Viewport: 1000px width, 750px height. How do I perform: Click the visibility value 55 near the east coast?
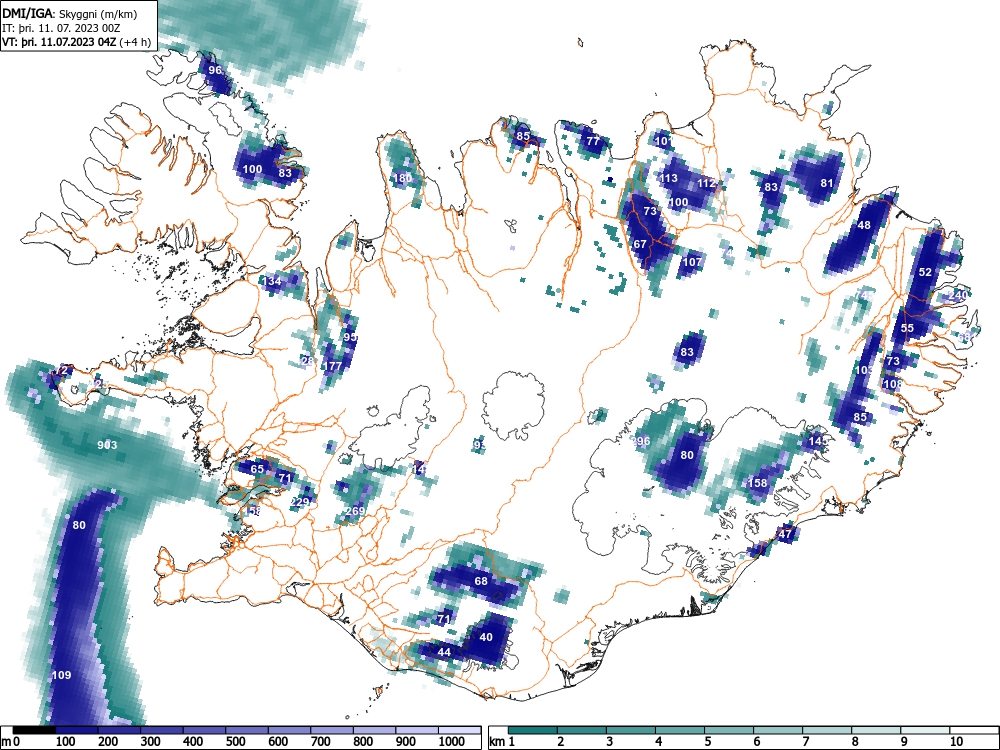907,328
